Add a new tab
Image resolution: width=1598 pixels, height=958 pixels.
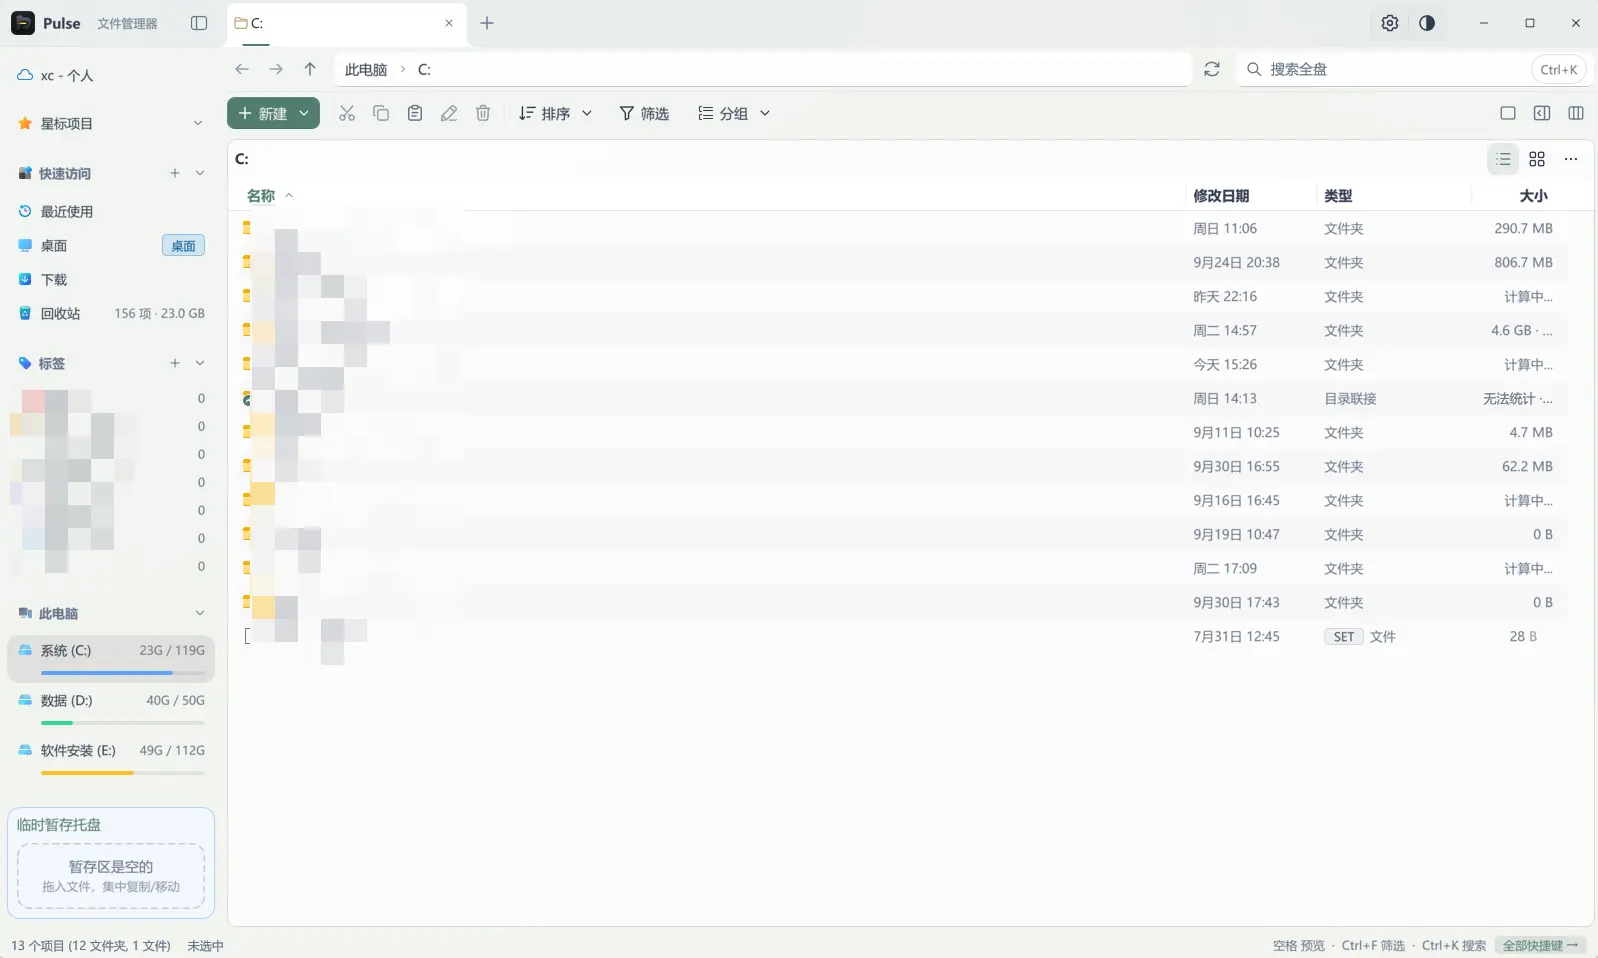pyautogui.click(x=487, y=23)
